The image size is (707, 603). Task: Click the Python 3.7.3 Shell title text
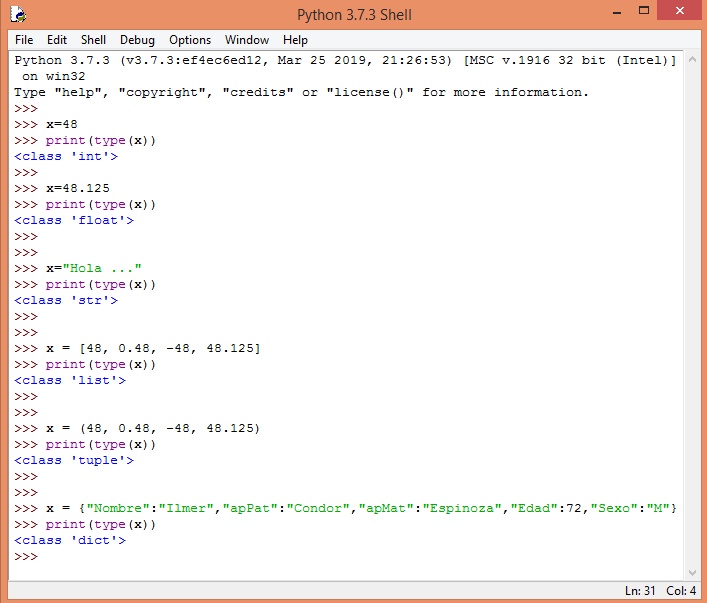pyautogui.click(x=354, y=15)
